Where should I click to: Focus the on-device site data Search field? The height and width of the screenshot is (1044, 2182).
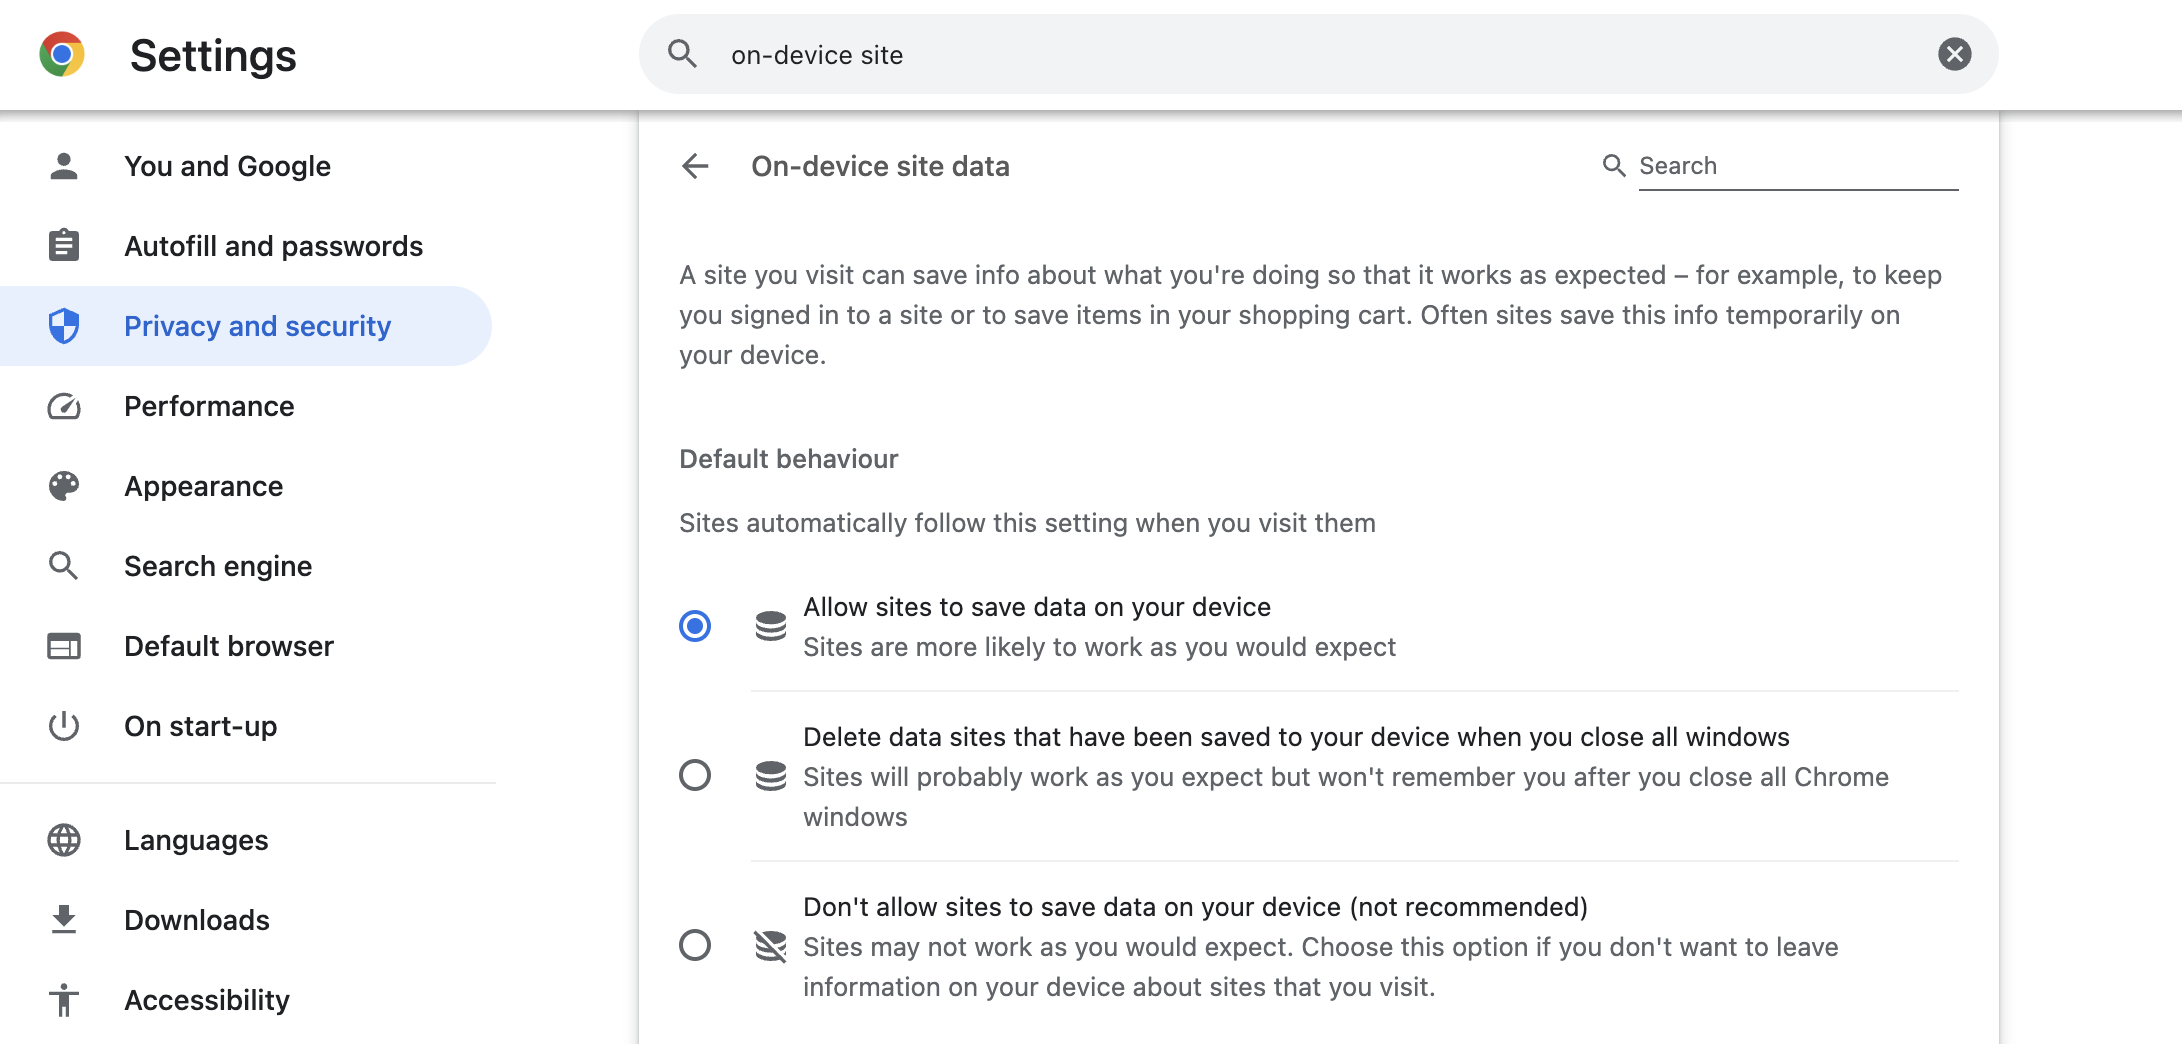click(1796, 166)
